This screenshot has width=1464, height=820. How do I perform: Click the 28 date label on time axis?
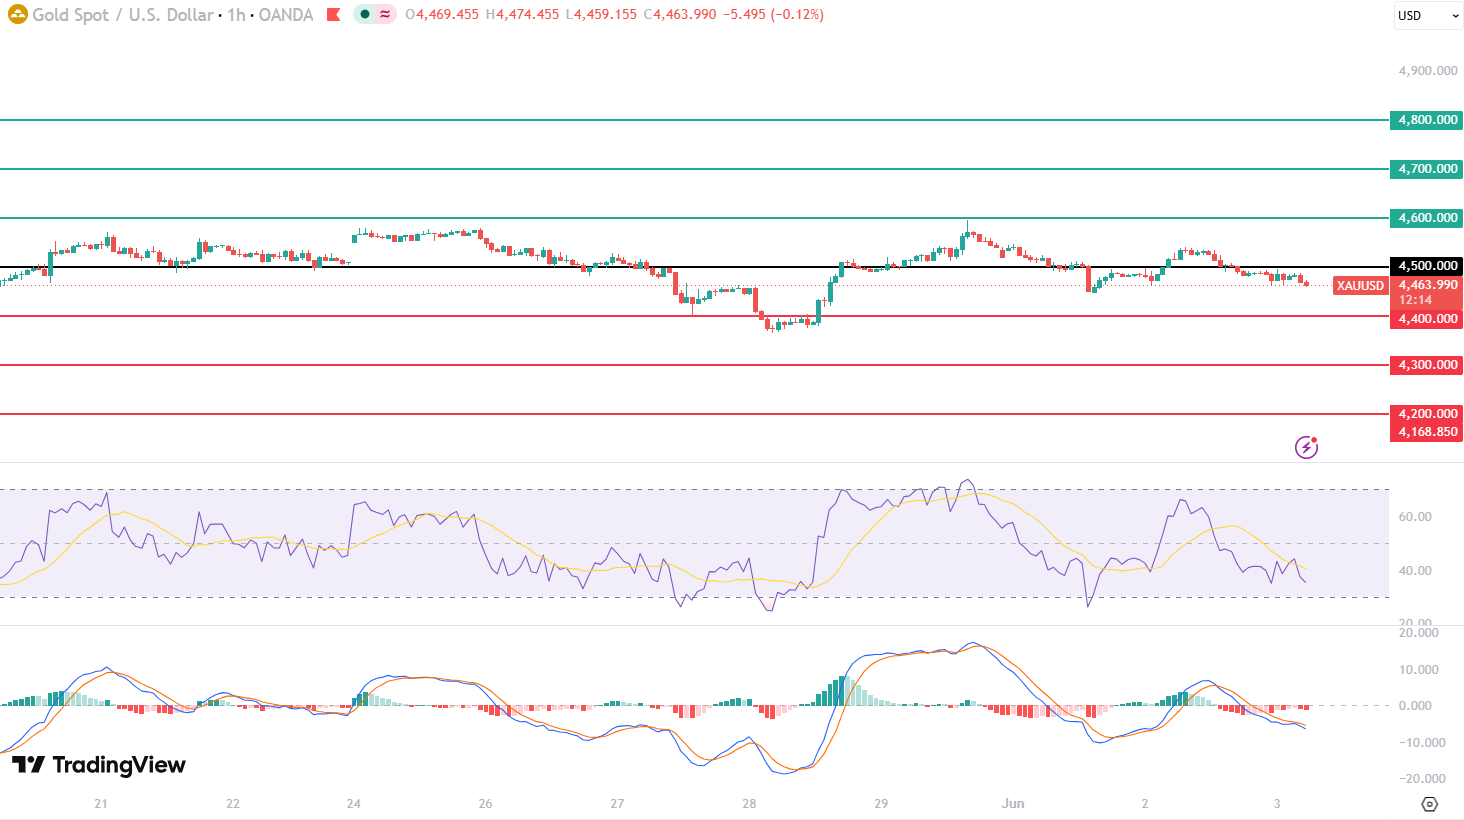tap(749, 803)
